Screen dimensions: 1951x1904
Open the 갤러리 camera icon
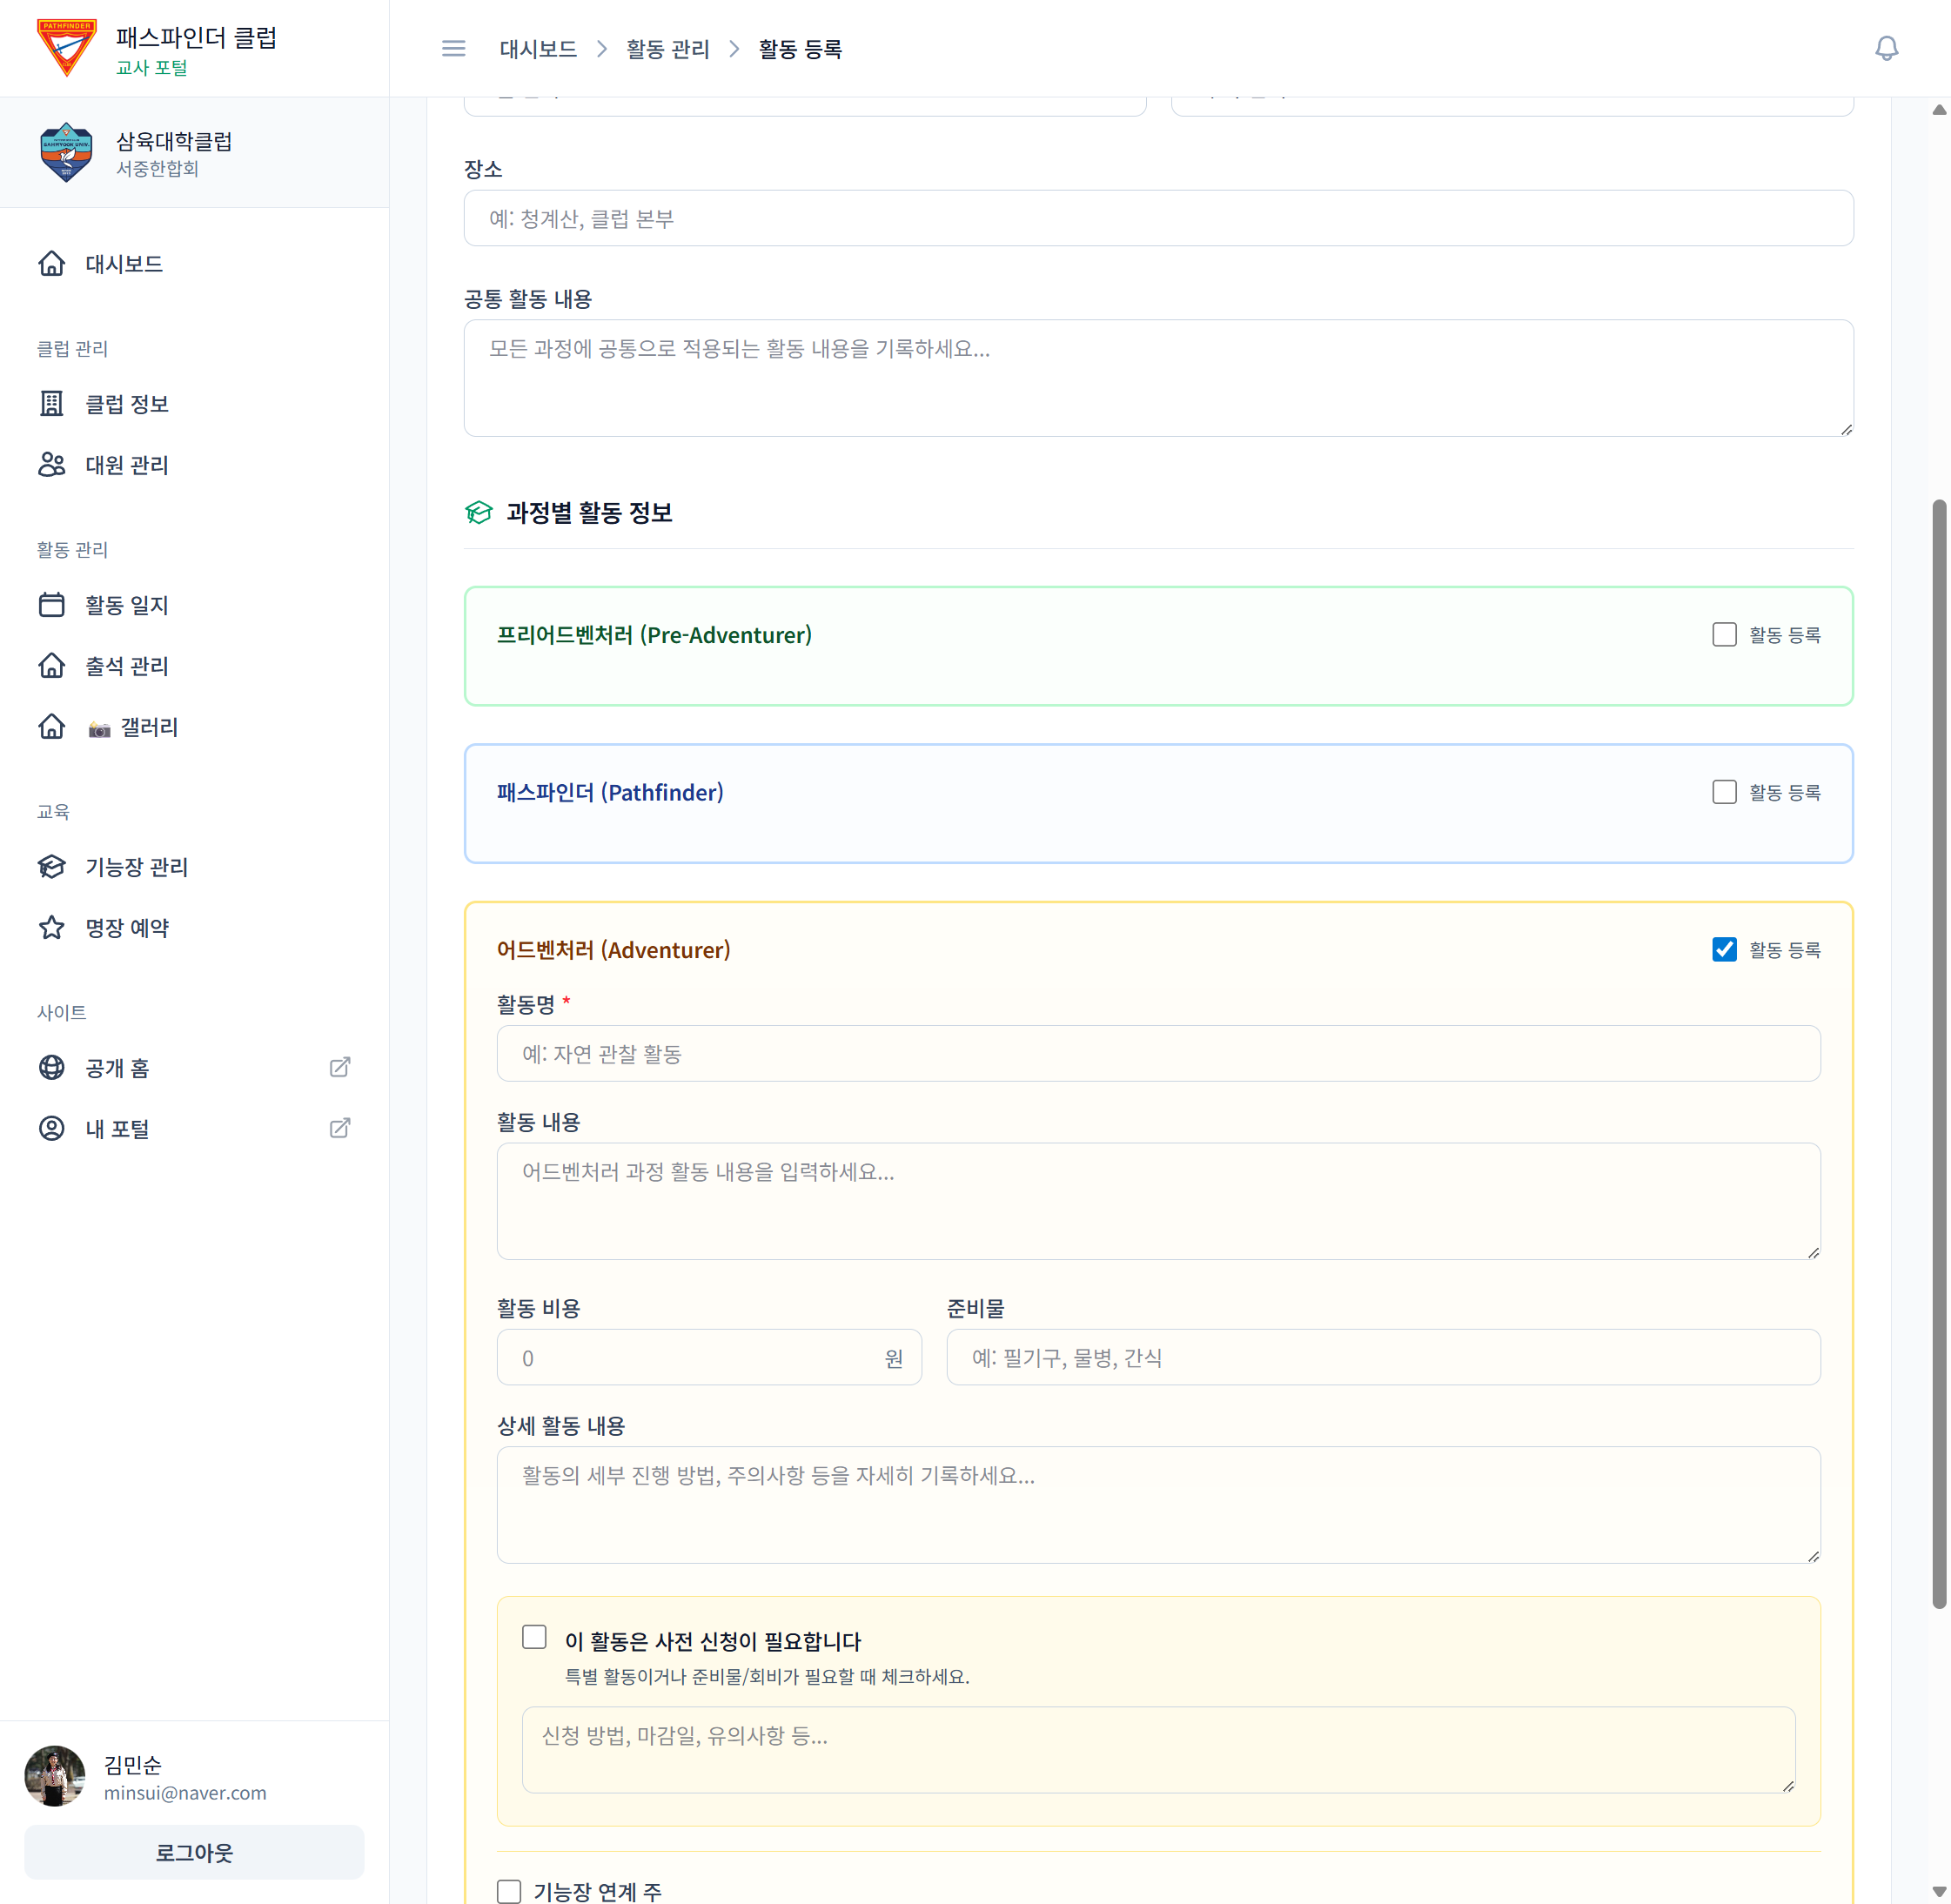click(99, 727)
